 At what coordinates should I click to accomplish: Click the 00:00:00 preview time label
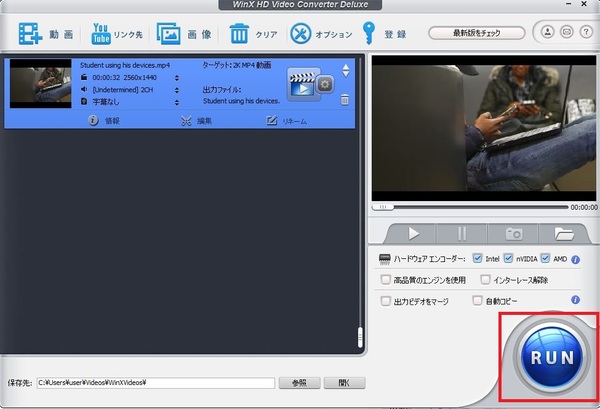[584, 207]
